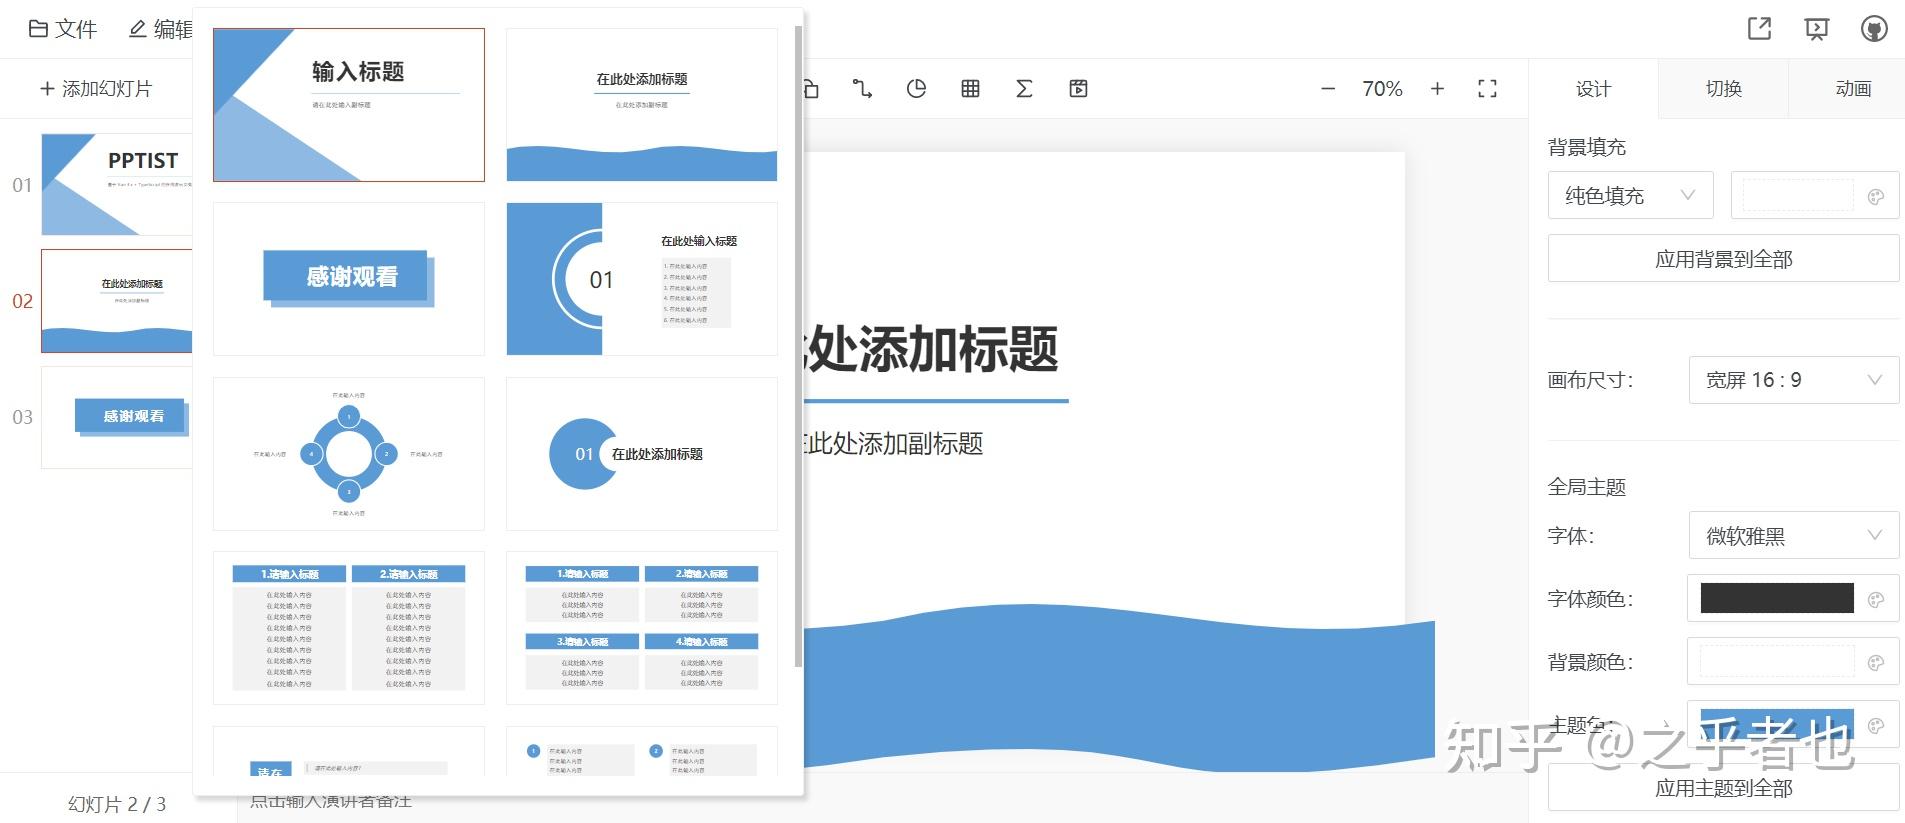Click the 70% zoom level value
The width and height of the screenshot is (1905, 823).
(1382, 89)
